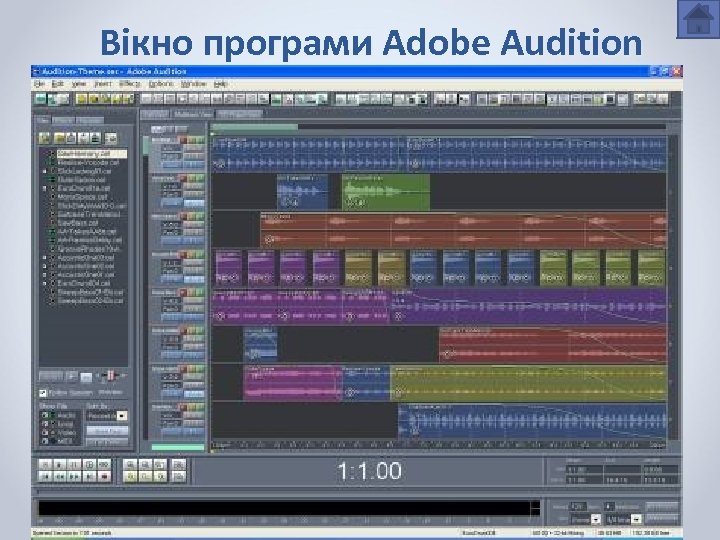Switch to the CD Project View tab
This screenshot has width=720, height=540.
(x=239, y=114)
